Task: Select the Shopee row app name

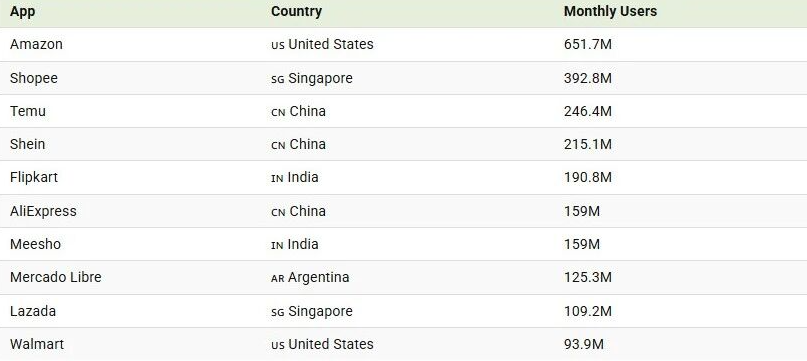Action: pos(33,78)
